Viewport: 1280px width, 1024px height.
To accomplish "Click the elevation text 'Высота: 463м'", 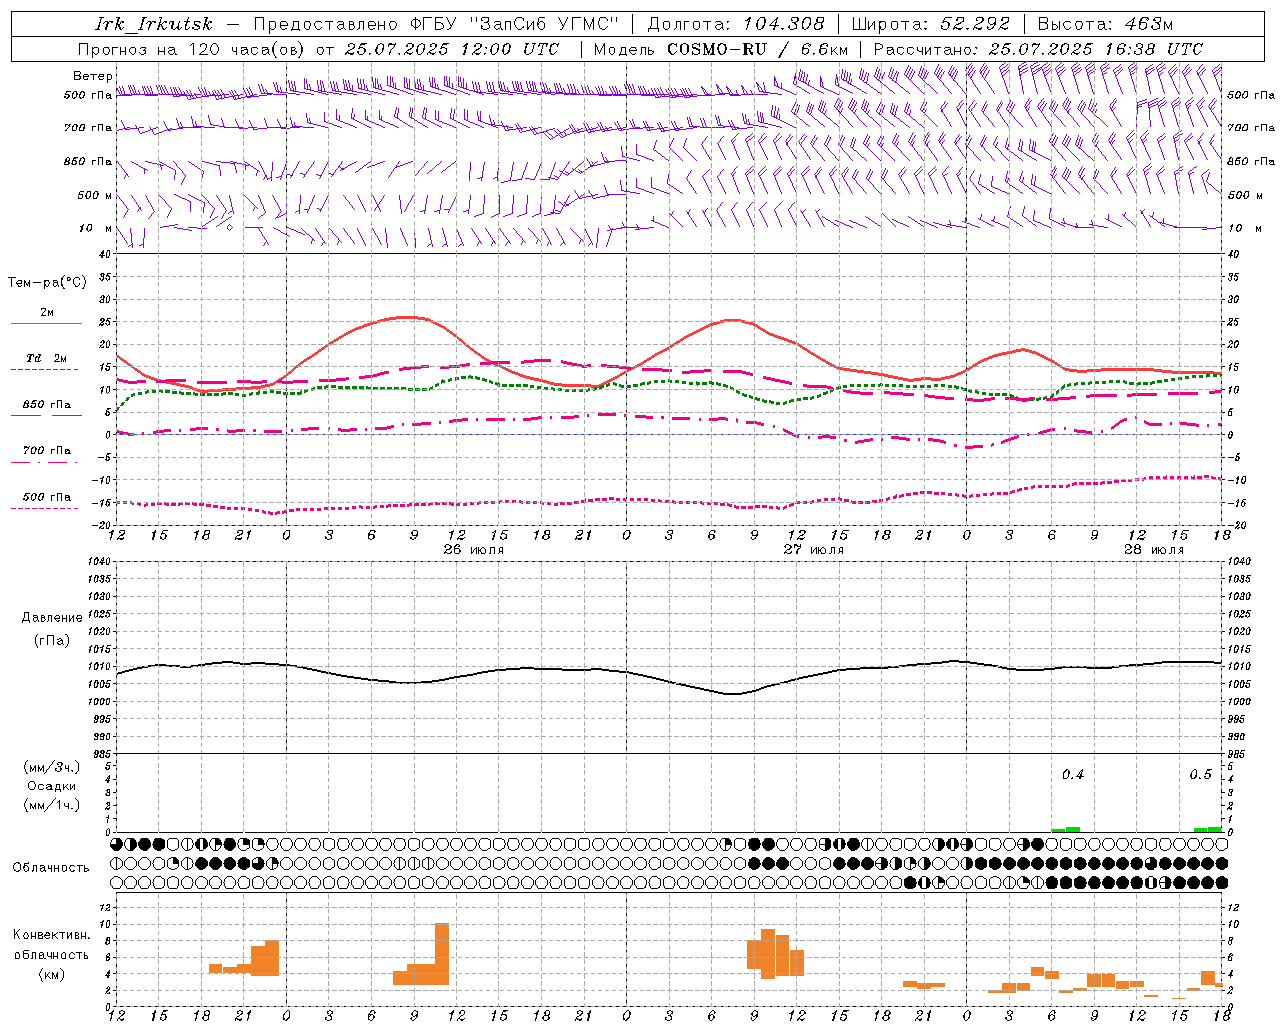I will pyautogui.click(x=1105, y=24).
